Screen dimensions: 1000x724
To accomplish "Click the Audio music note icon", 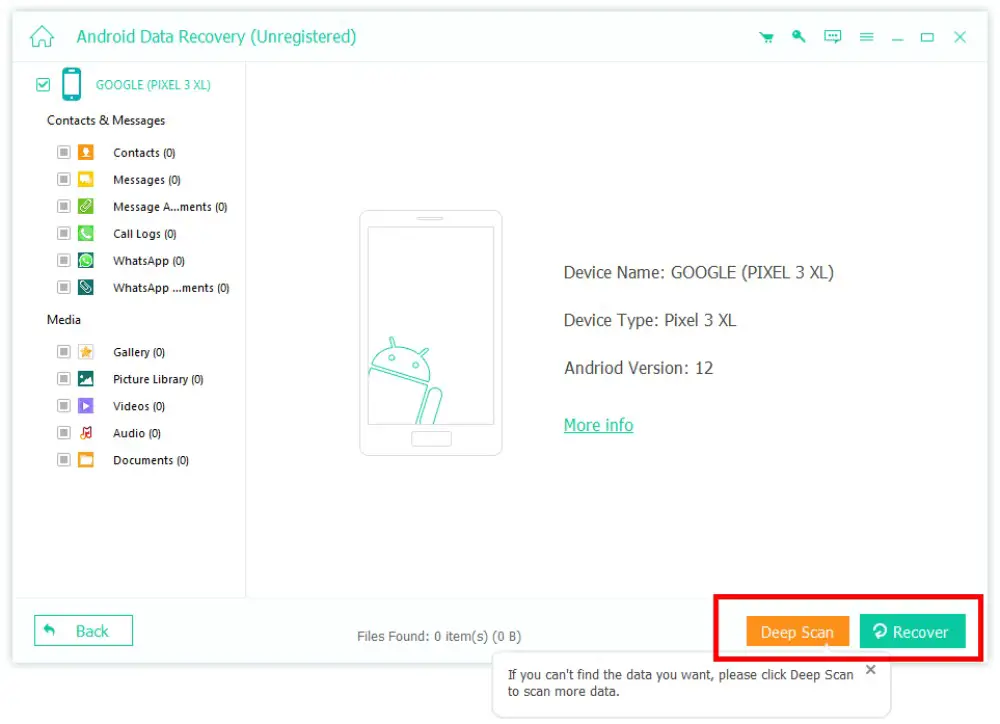I will point(85,432).
